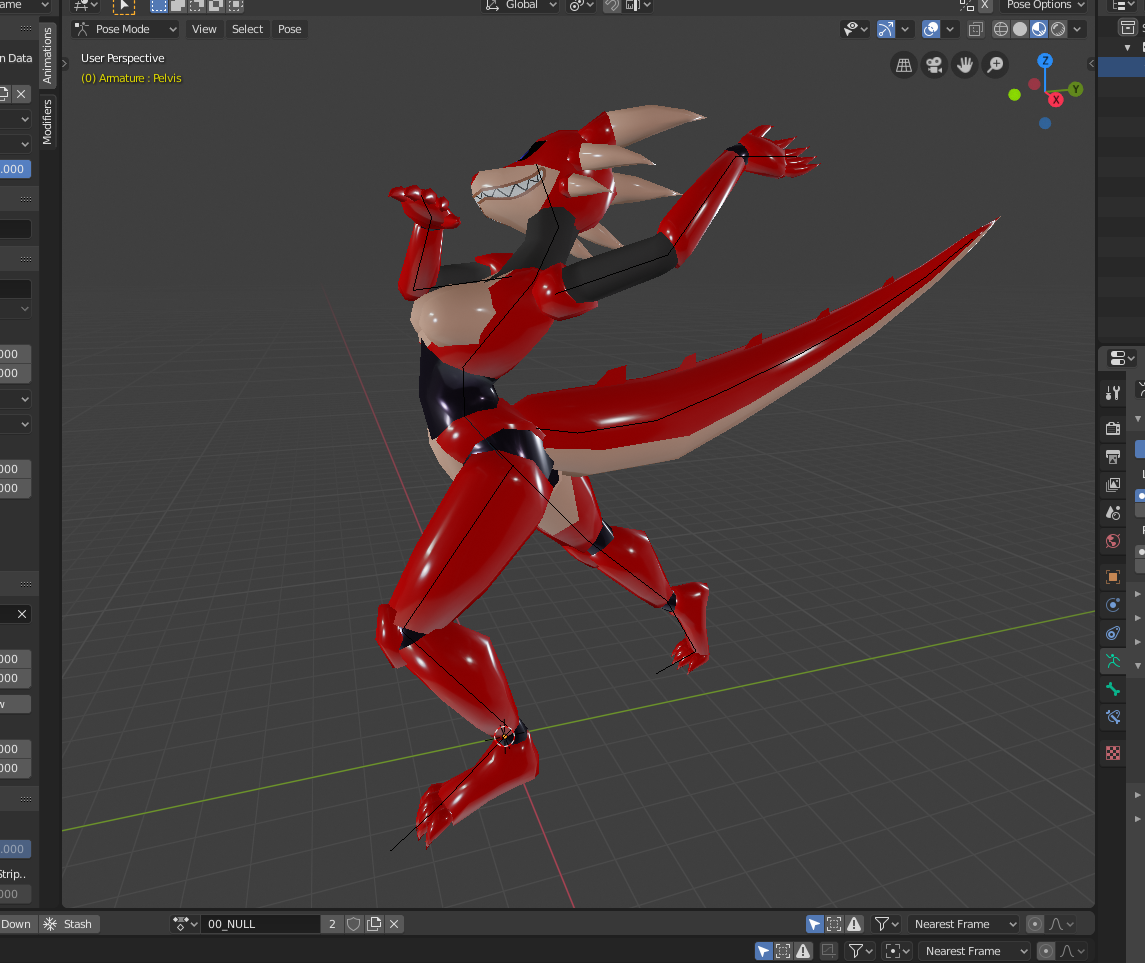The image size is (1145, 963).
Task: Open the filters dropdown in upper animation header
Action: pyautogui.click(x=886, y=924)
